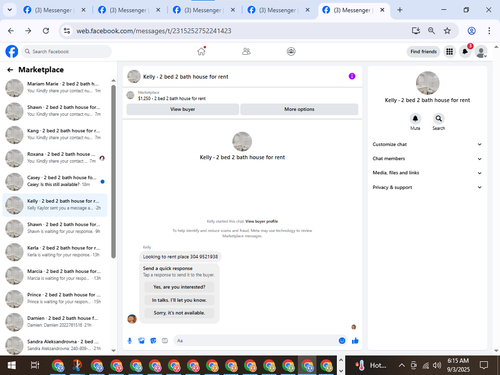The image size is (500, 375).
Task: Show hidden system tray icons
Action: click(x=402, y=366)
